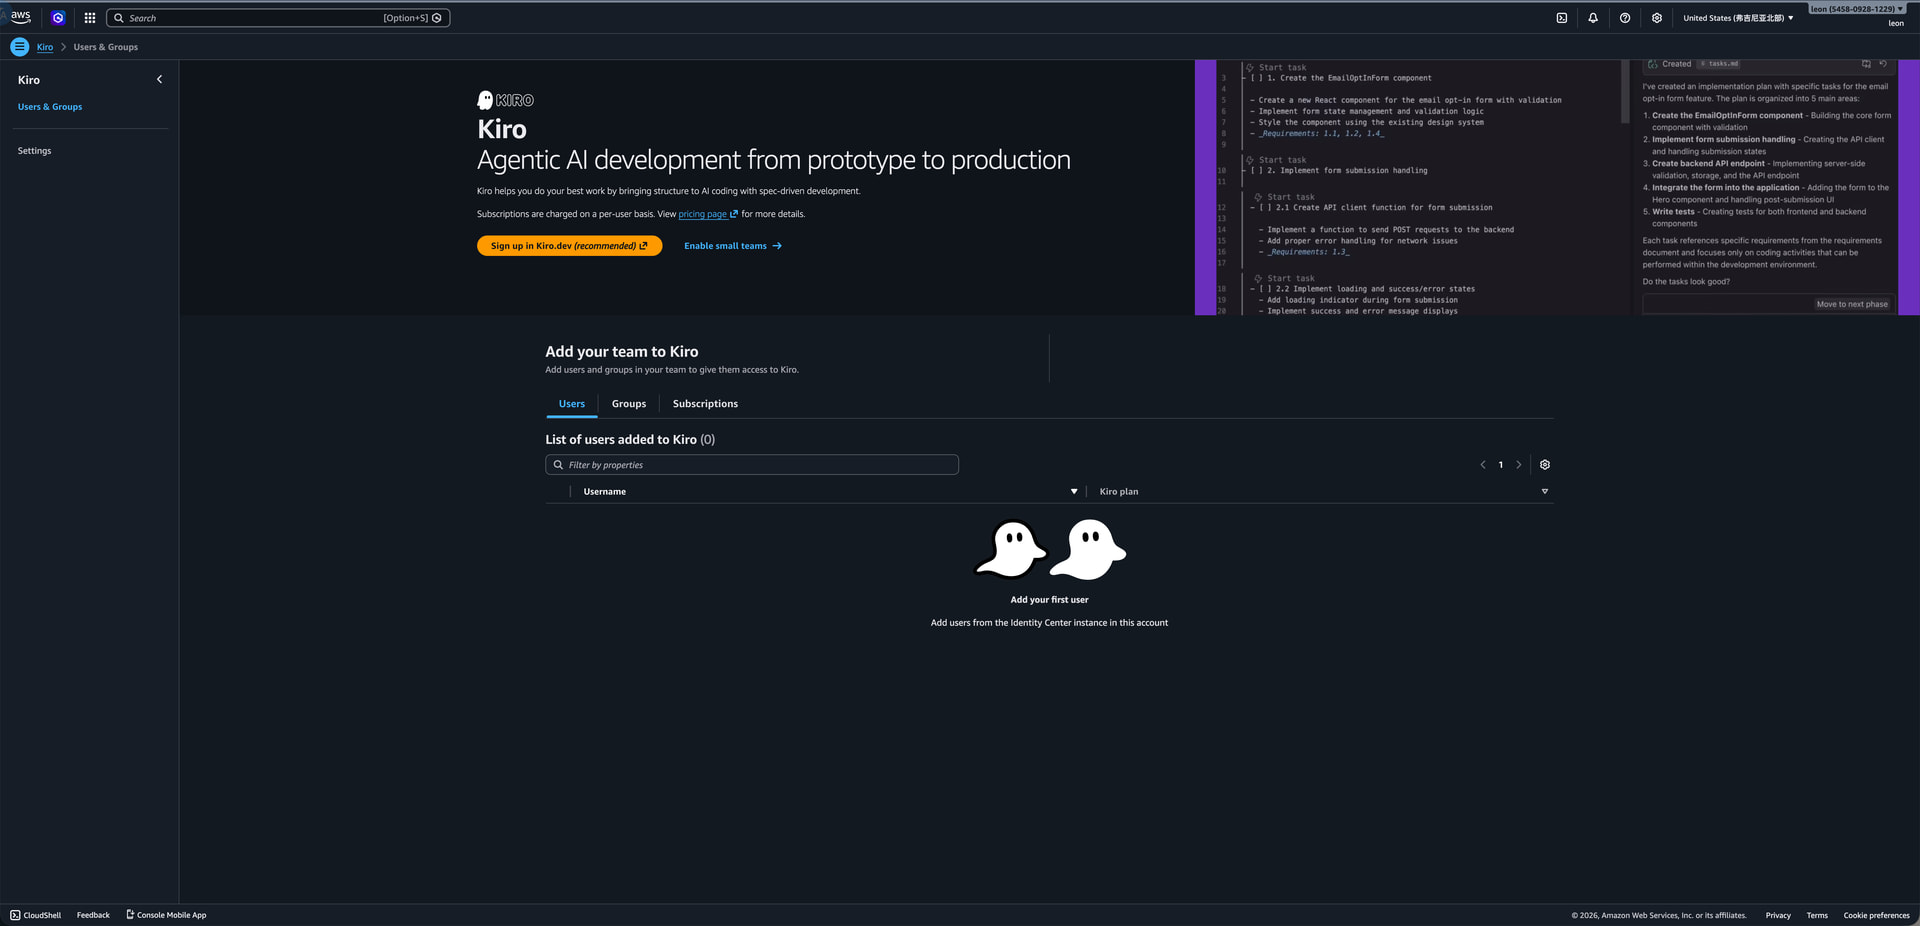This screenshot has width=1920, height=926.
Task: Switch to the Subscriptions tab
Action: [705, 404]
